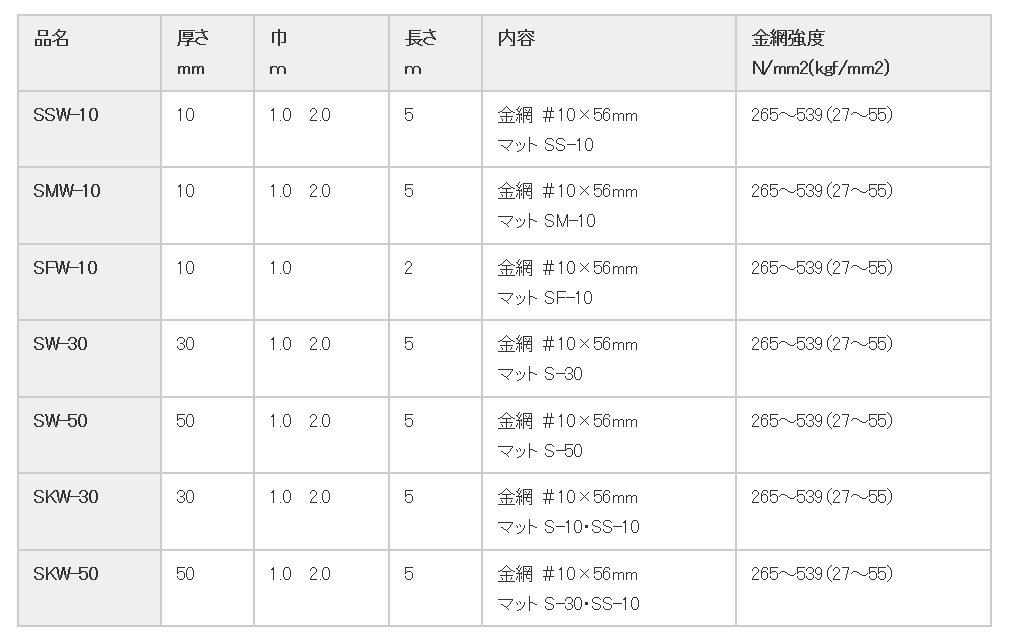This screenshot has height=643, width=1010.
Task: Click the 長さ m column header
Action: (435, 53)
